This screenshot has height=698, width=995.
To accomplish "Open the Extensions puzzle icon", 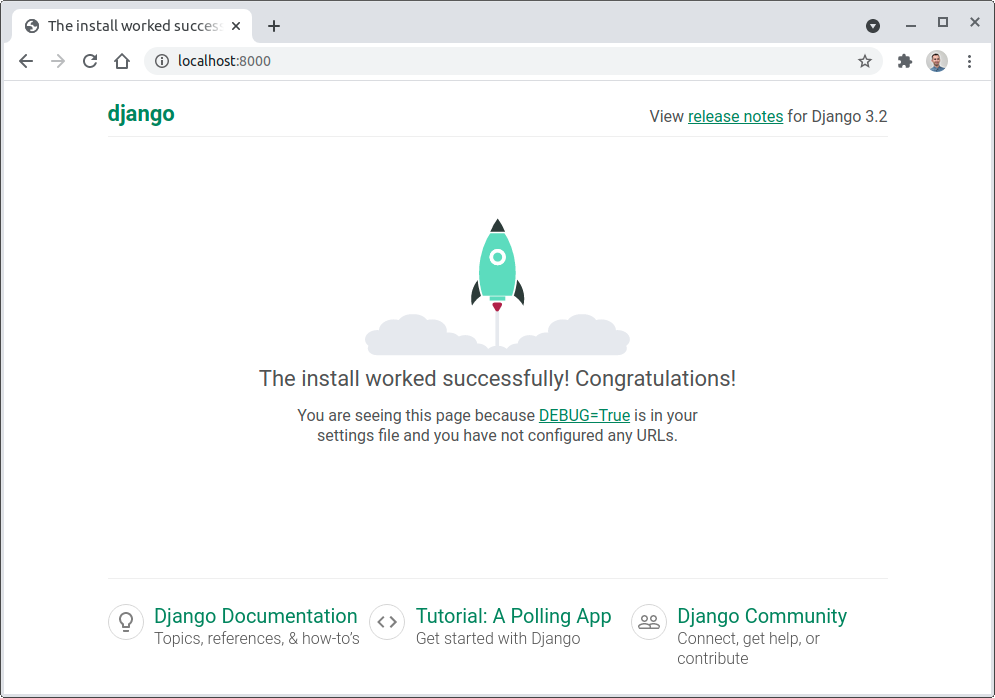I will pyautogui.click(x=904, y=61).
